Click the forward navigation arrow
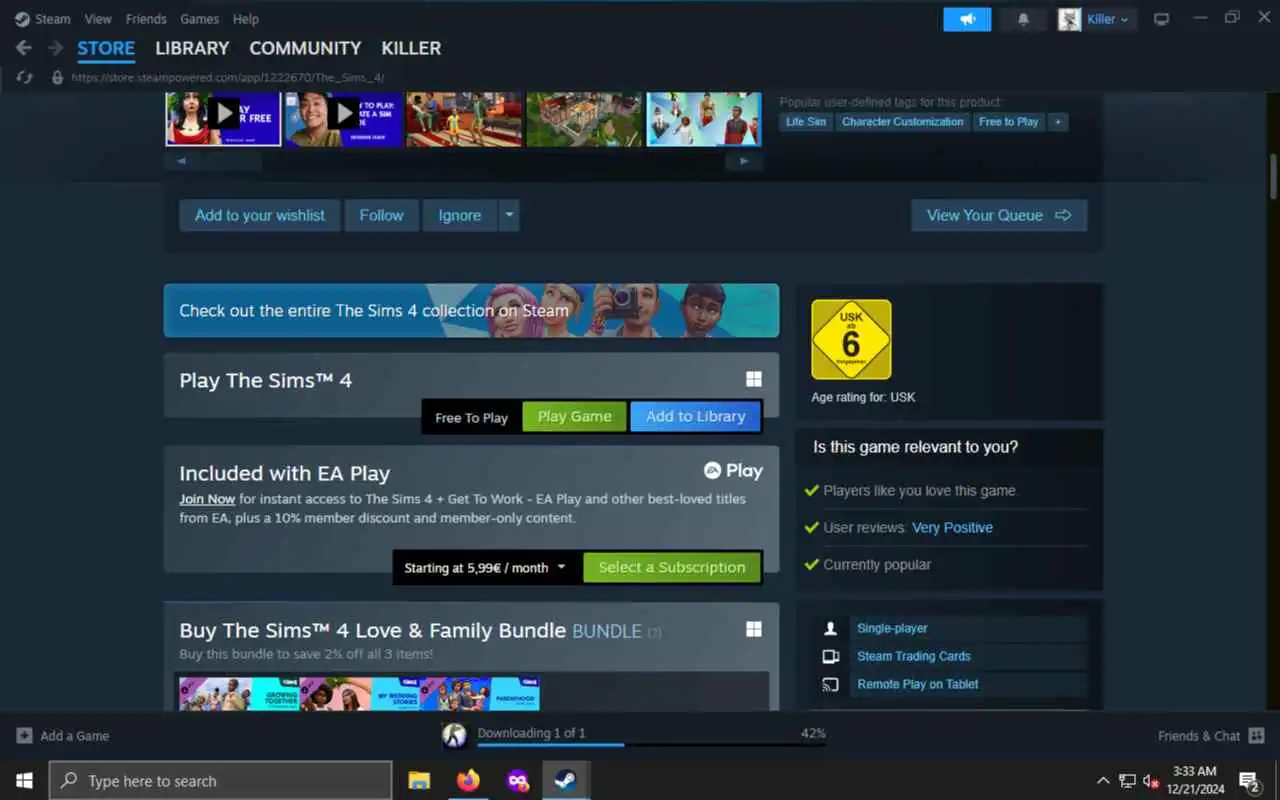 (x=56, y=48)
